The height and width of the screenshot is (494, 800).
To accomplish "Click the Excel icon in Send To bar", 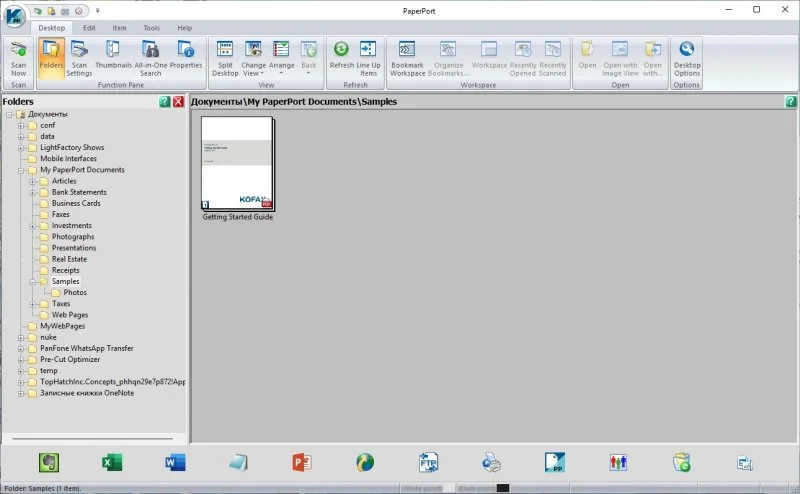I will click(x=112, y=463).
